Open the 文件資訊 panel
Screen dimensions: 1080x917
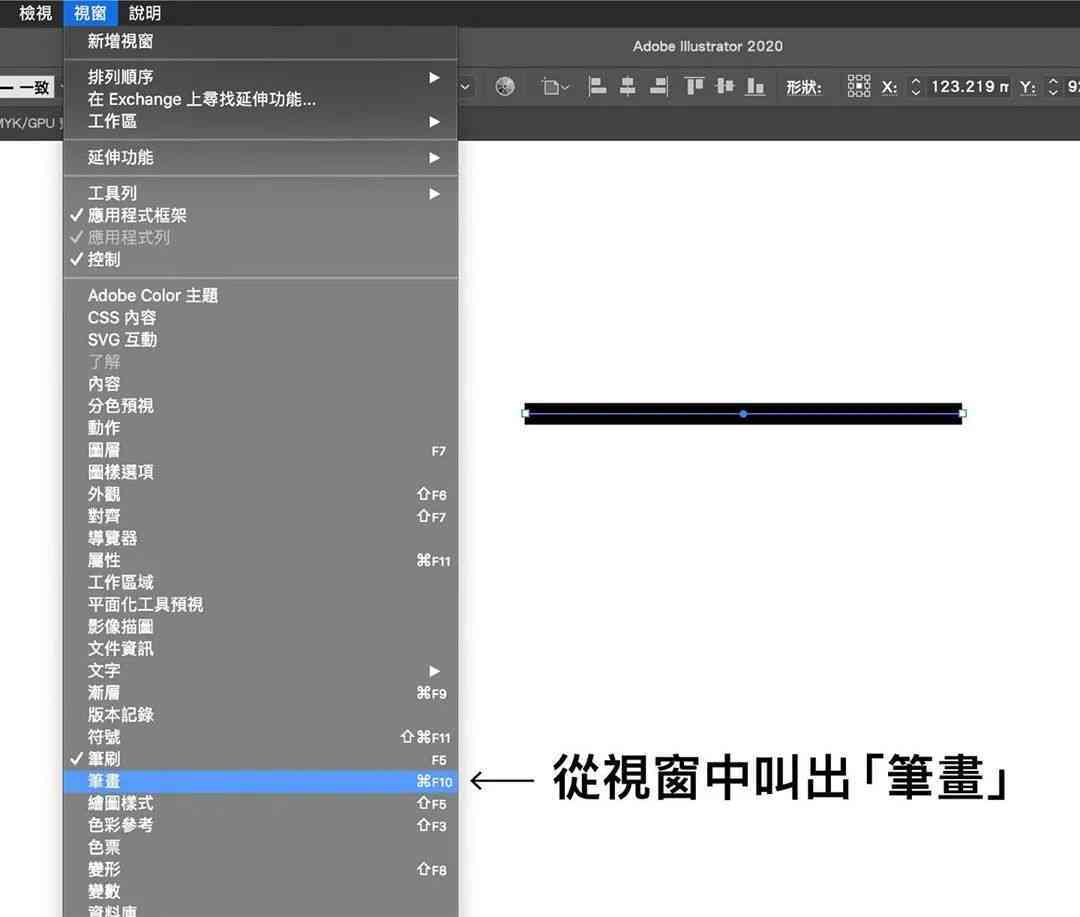260,649
